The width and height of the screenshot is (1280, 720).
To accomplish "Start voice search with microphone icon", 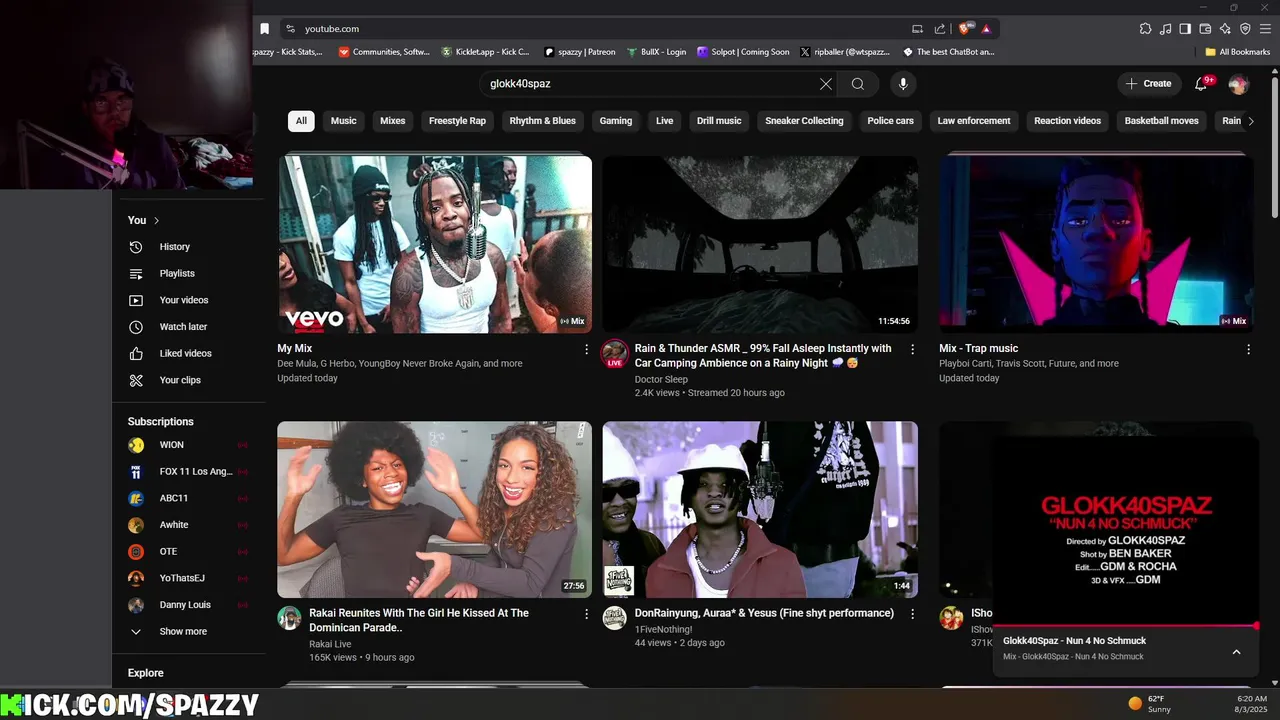I will (x=903, y=84).
